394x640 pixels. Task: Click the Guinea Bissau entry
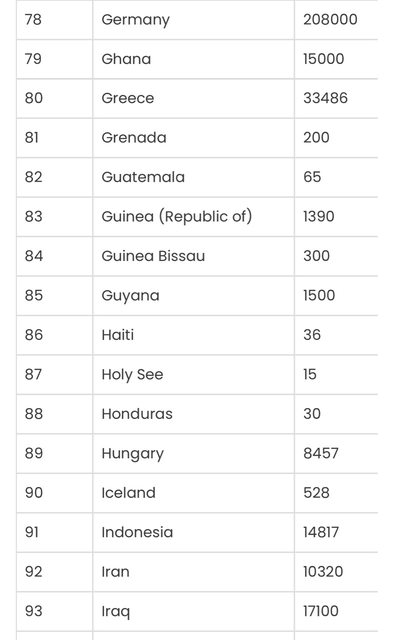pyautogui.click(x=153, y=256)
